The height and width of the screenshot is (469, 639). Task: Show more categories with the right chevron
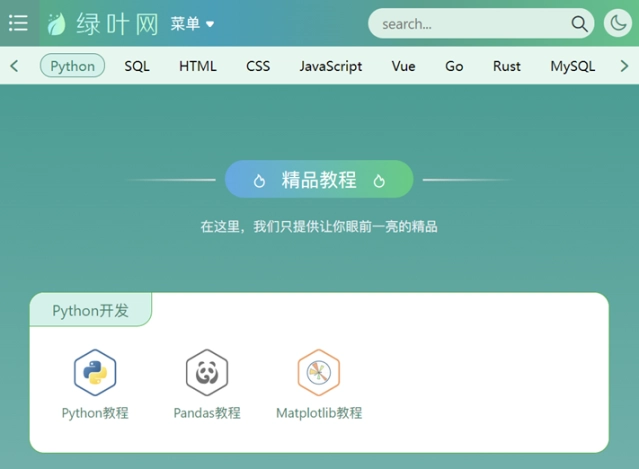point(624,66)
